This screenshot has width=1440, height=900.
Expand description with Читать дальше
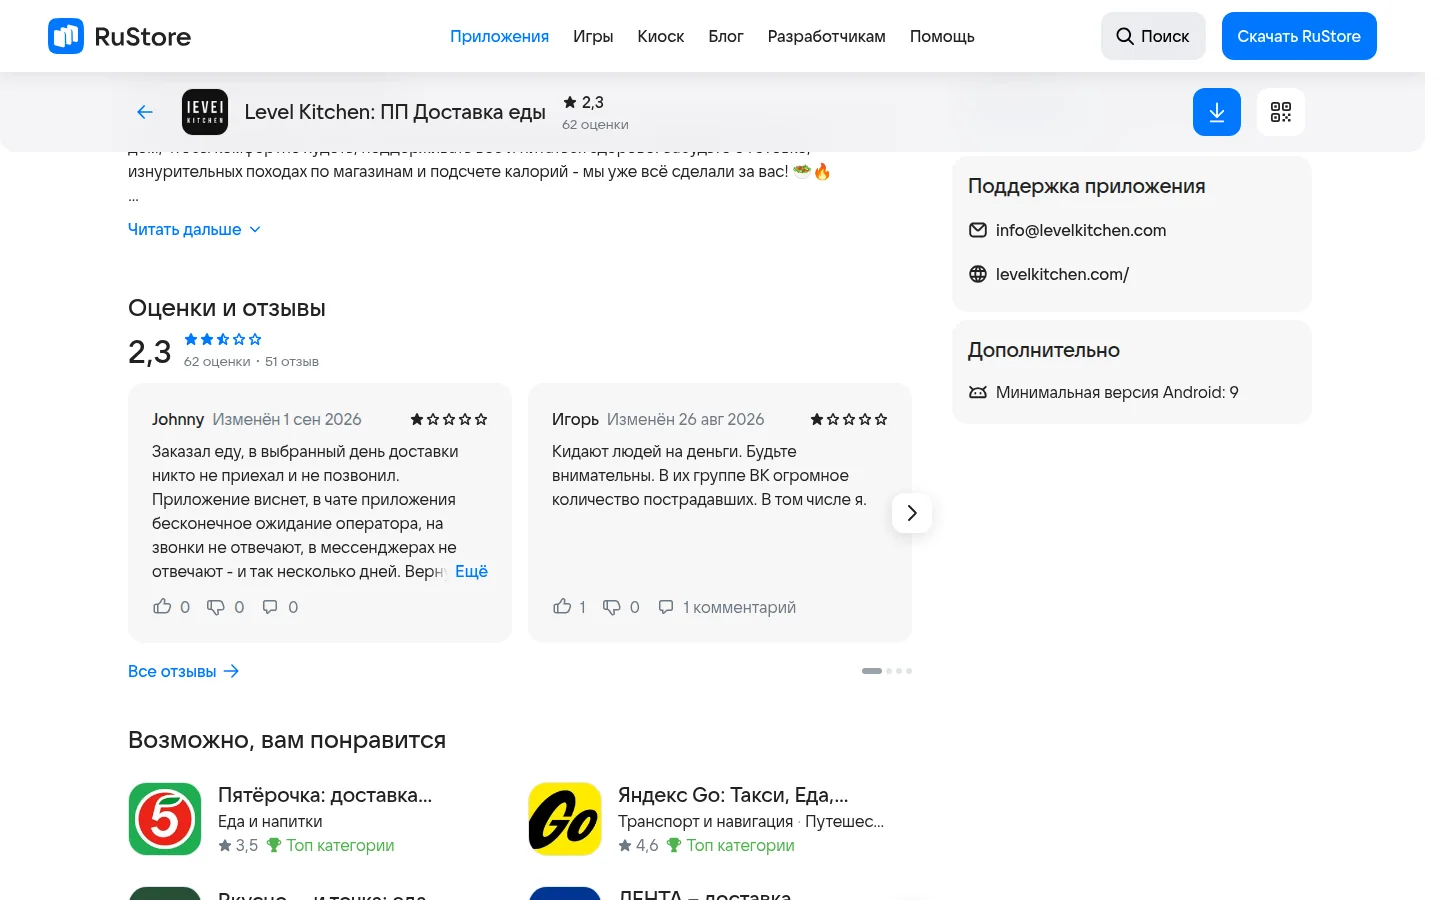click(x=194, y=229)
